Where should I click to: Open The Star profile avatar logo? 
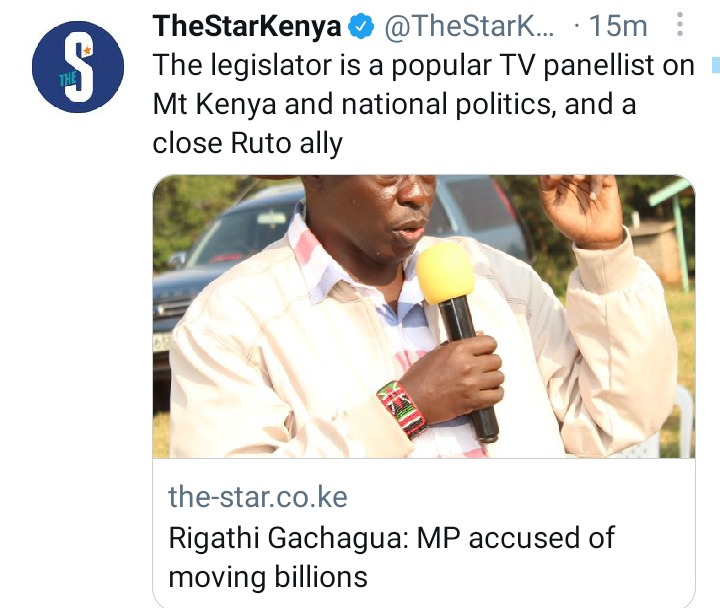[x=78, y=67]
